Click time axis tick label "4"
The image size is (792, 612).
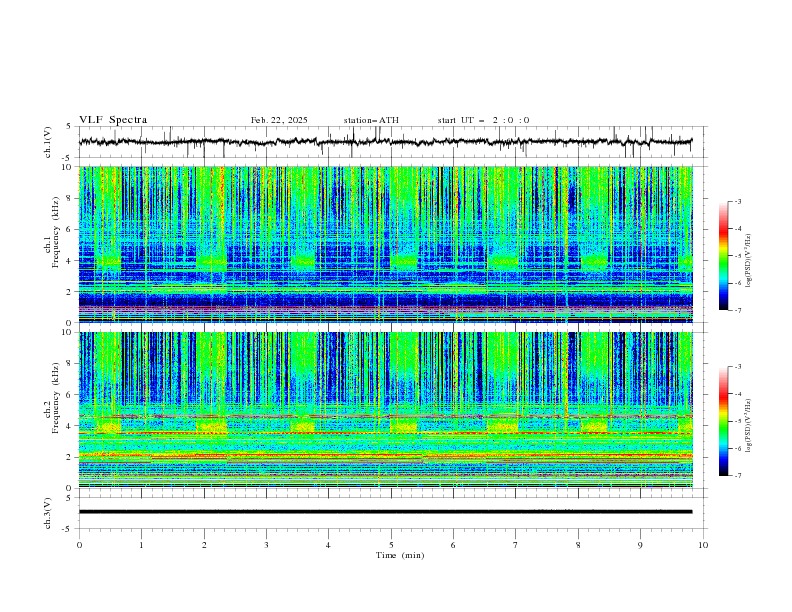[x=328, y=545]
